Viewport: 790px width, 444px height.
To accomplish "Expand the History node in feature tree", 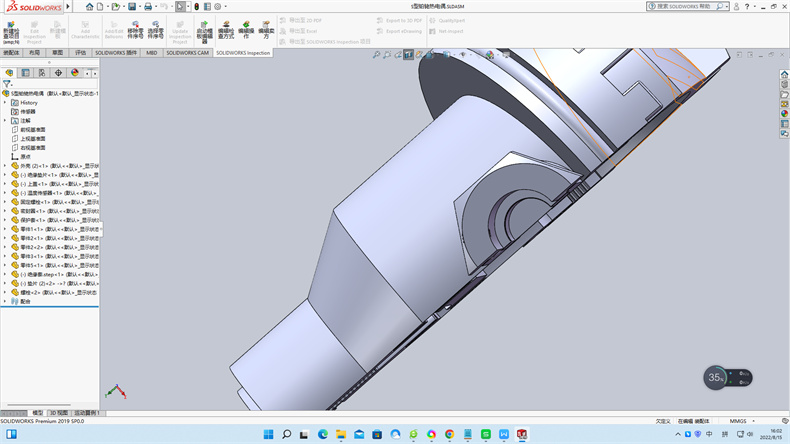I will [5, 103].
